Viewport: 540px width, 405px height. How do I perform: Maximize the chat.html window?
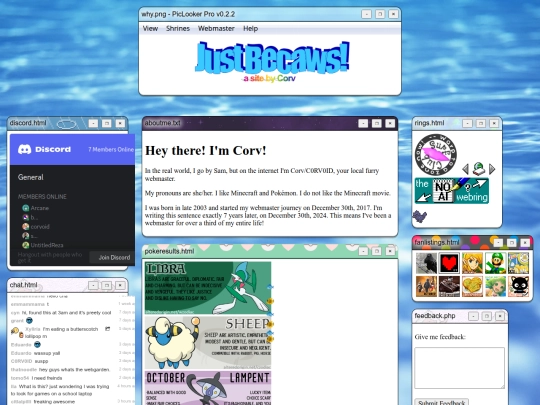pos(107,285)
